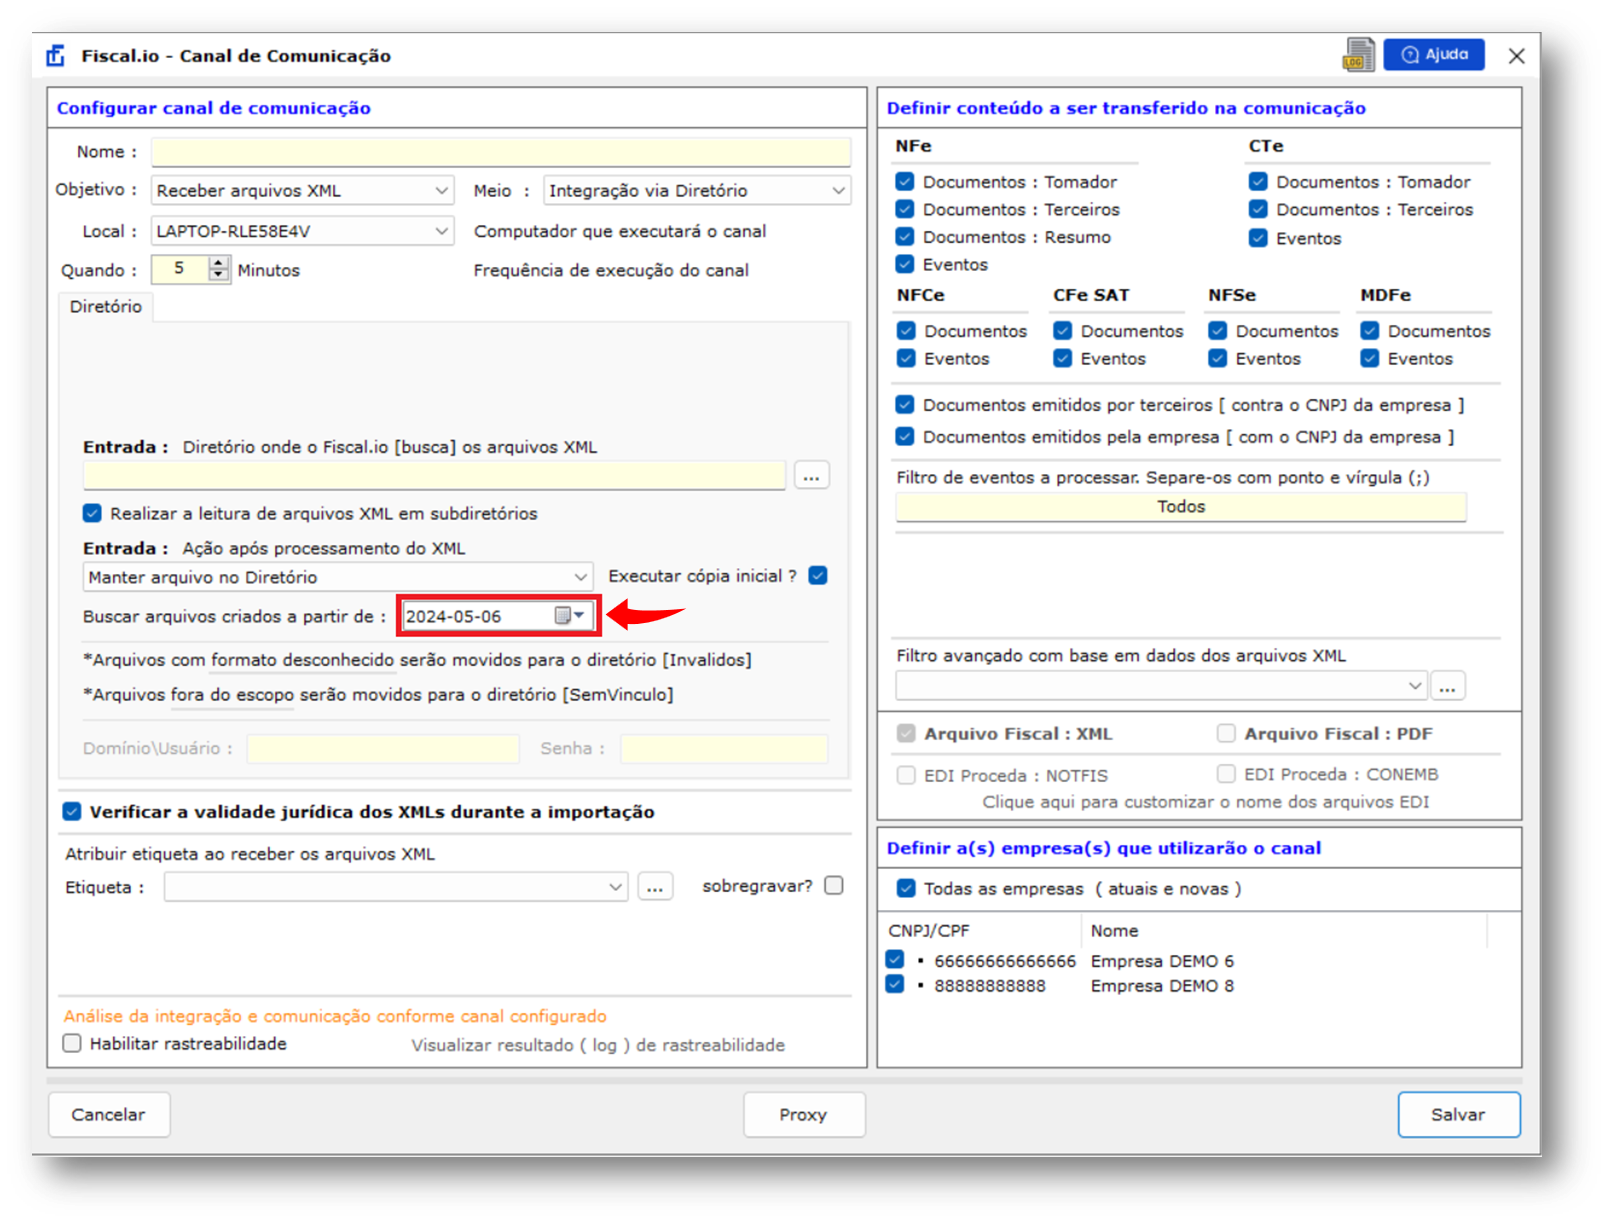Enable Habilitar rastreabilidade checkbox
Screen dimensions: 1607x1222
[x=72, y=1044]
